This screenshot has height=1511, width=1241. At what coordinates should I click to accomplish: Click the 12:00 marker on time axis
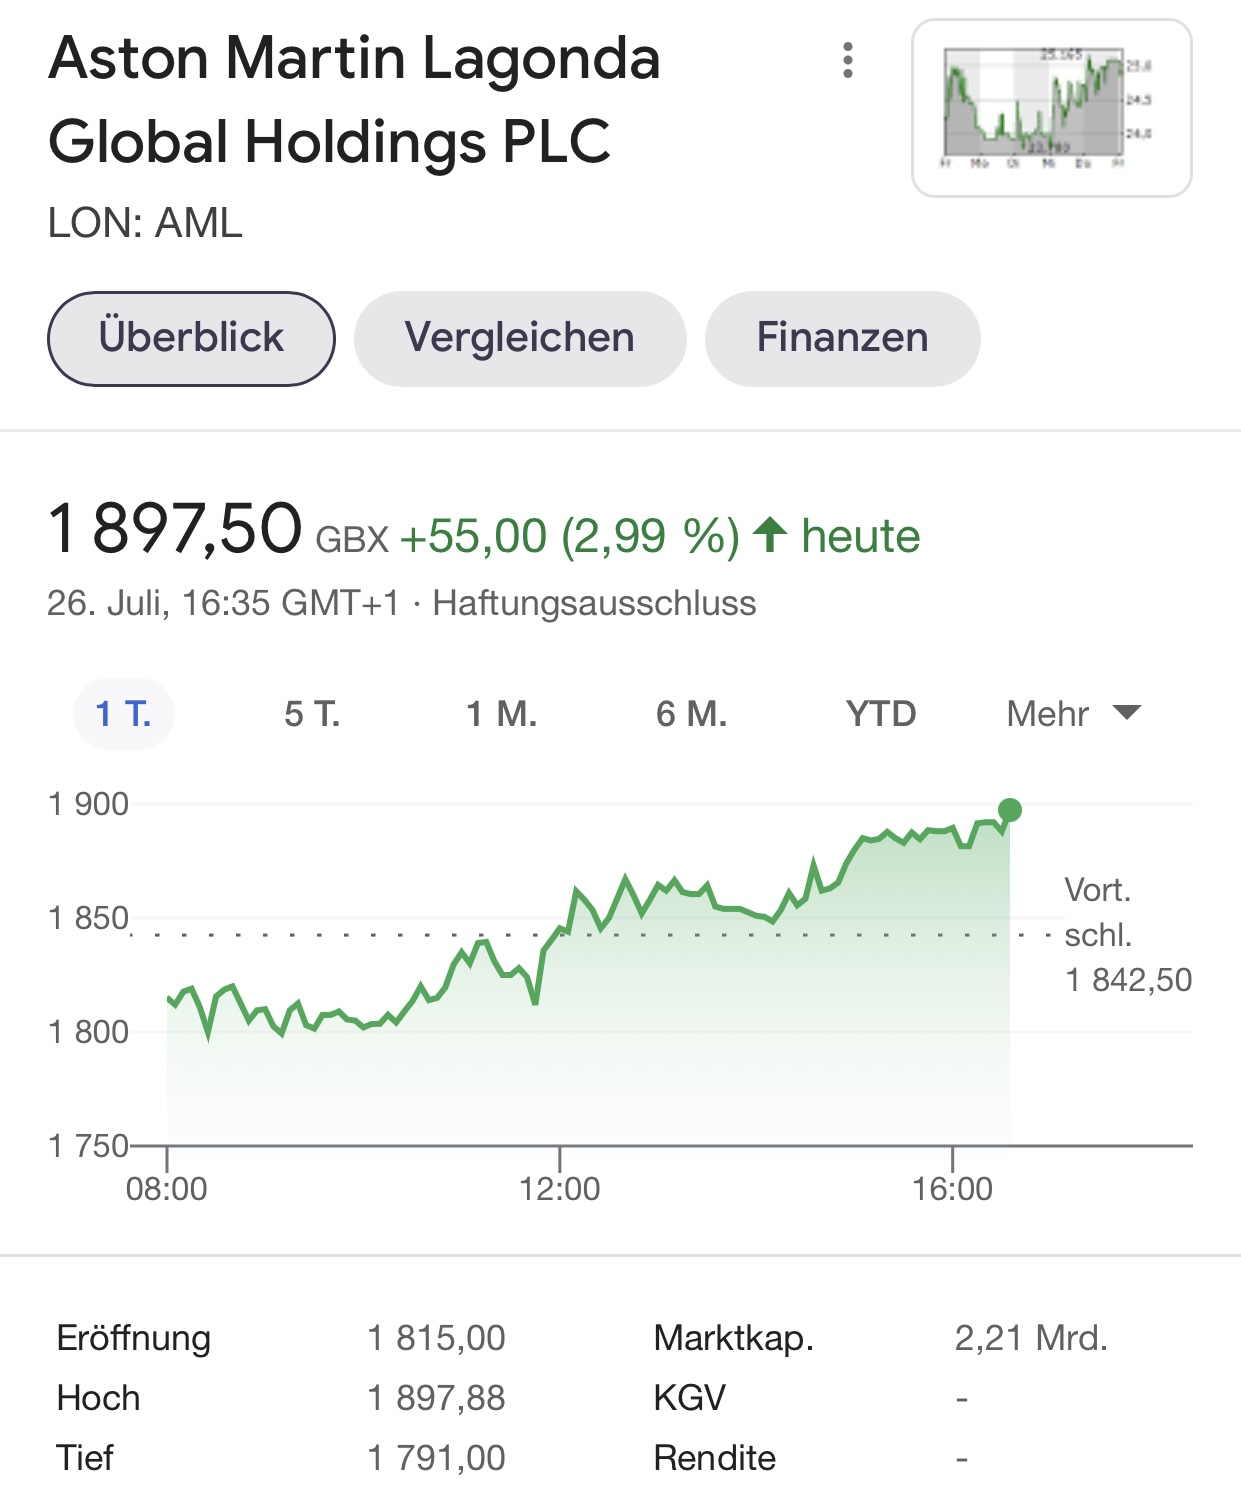click(560, 1188)
